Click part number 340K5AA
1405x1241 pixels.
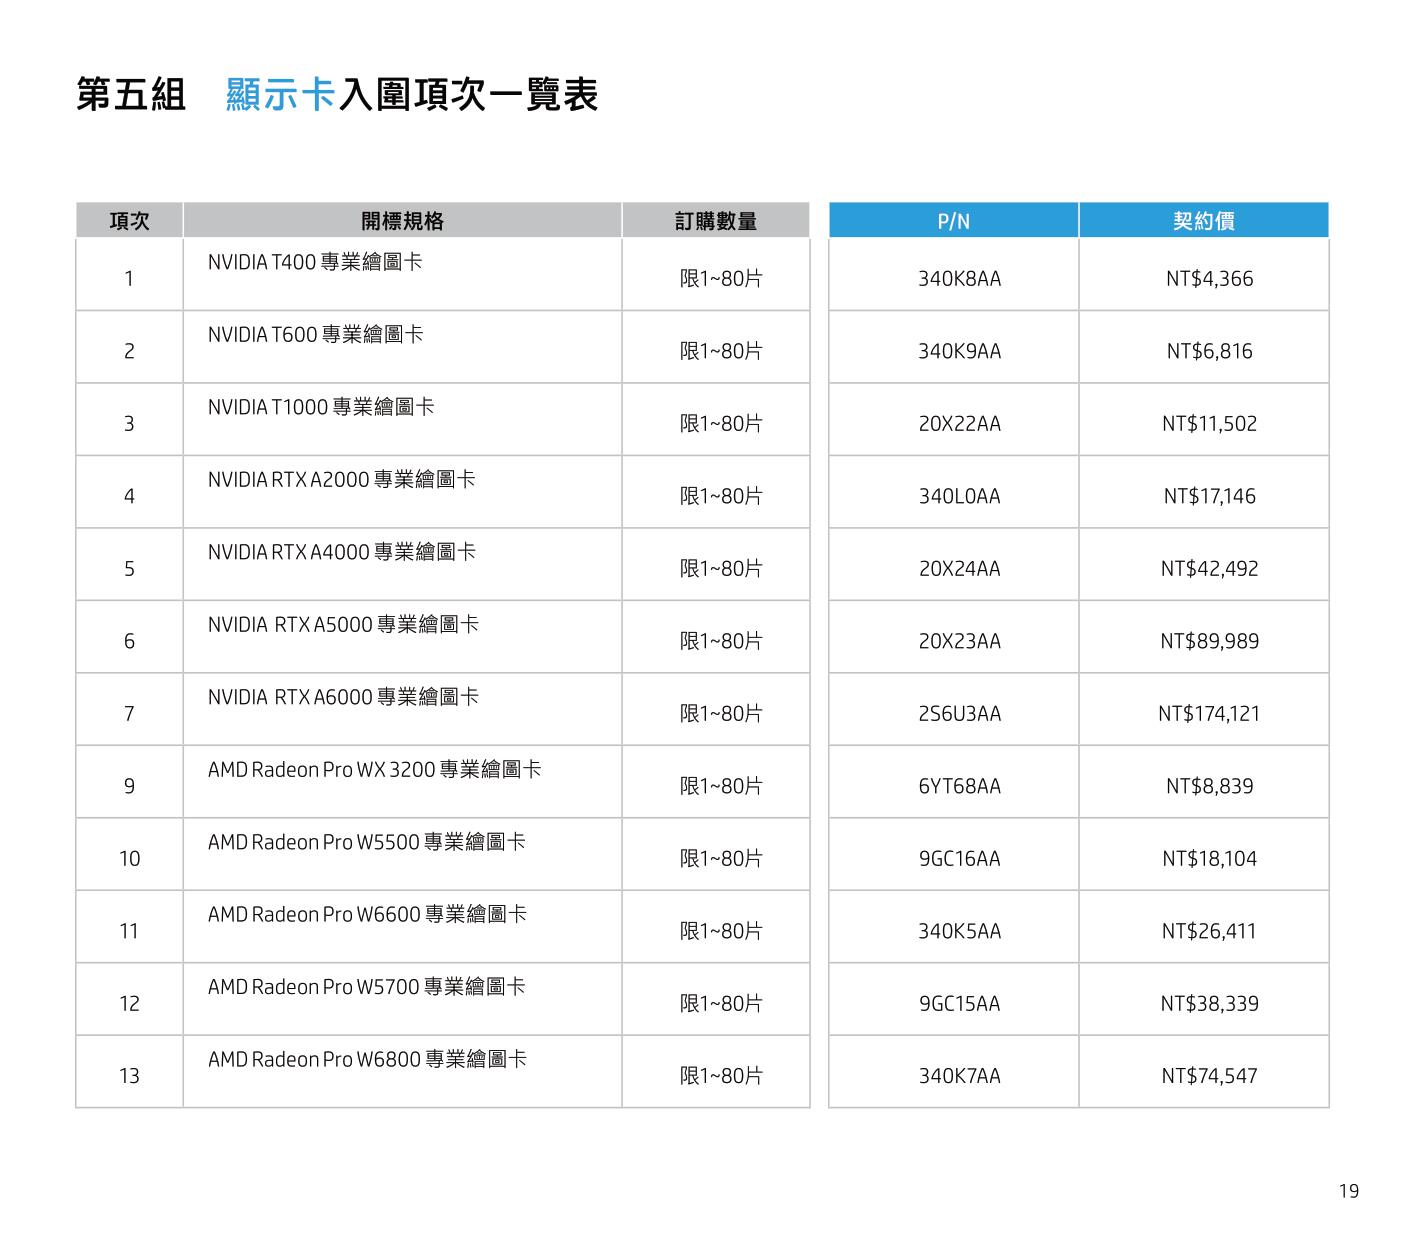tap(959, 932)
